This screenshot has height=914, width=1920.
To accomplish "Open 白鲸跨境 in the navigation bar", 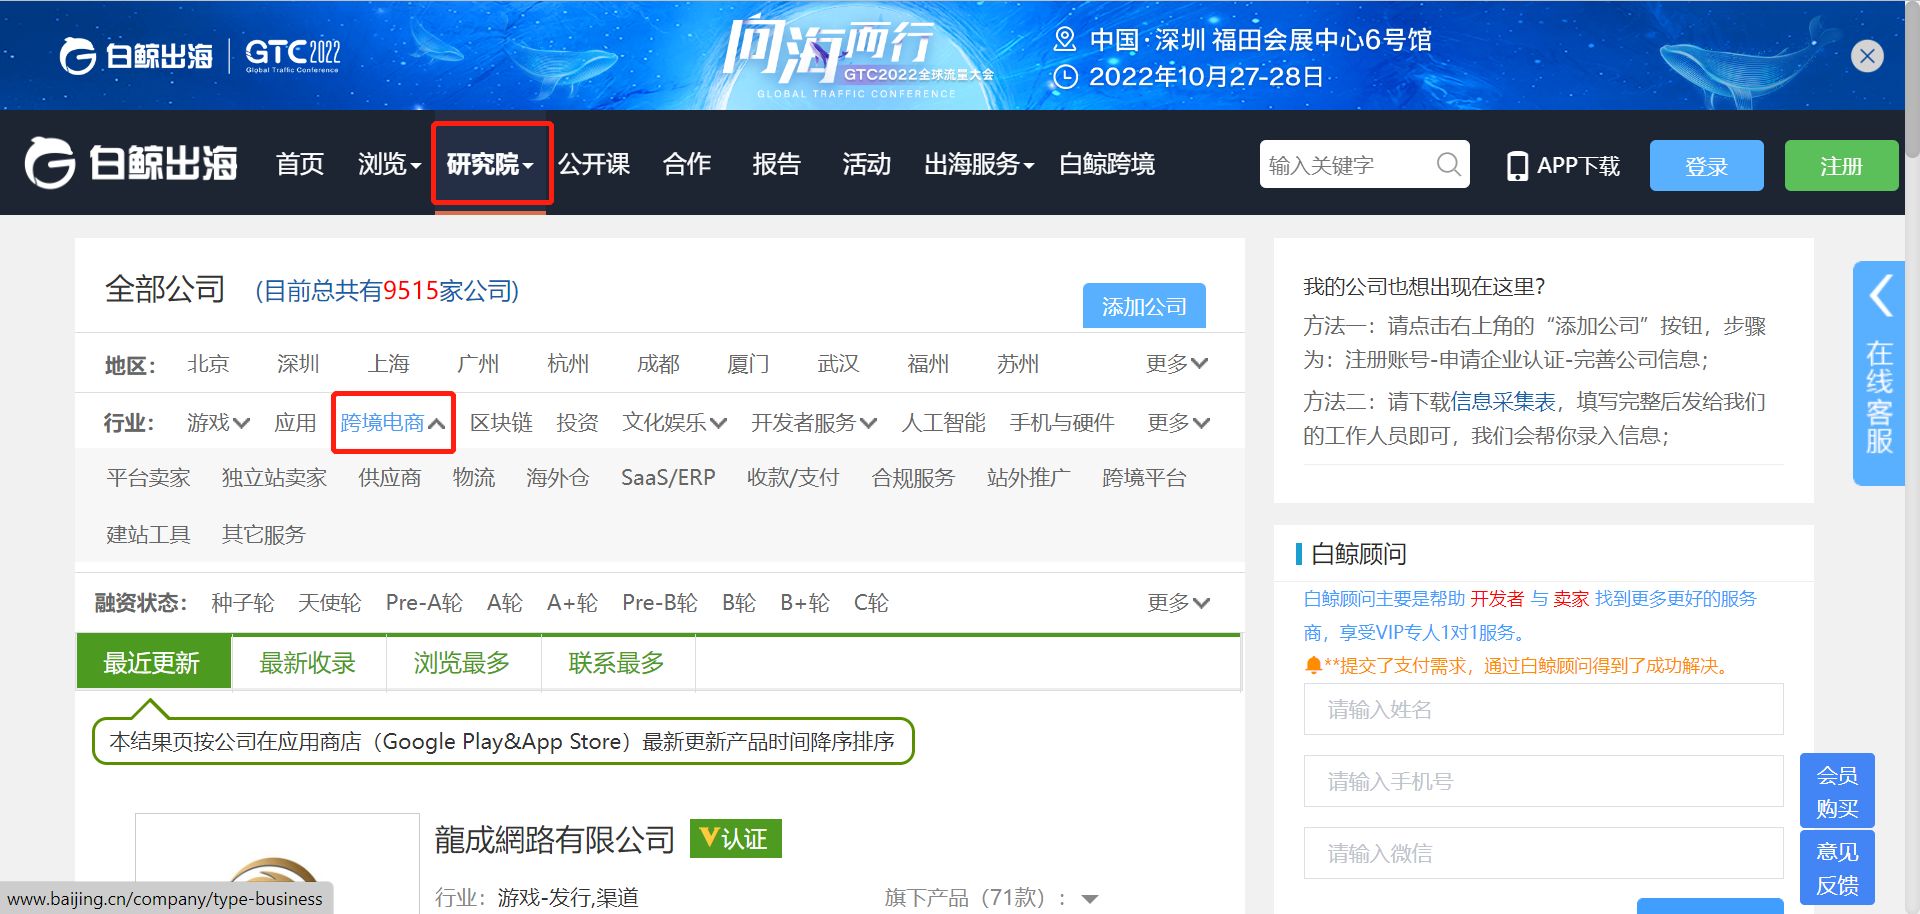I will pyautogui.click(x=1107, y=164).
